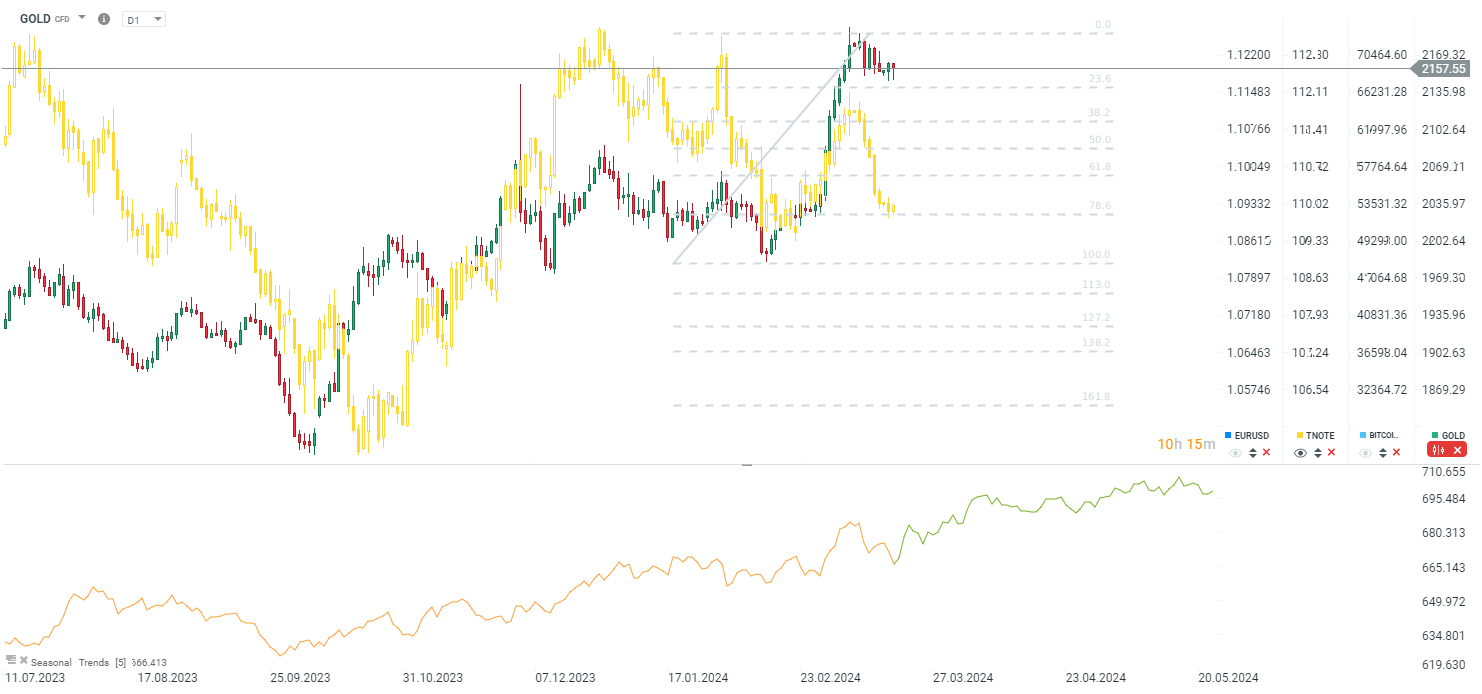Remove the Seasonal Trends indicator

pyautogui.click(x=24, y=660)
